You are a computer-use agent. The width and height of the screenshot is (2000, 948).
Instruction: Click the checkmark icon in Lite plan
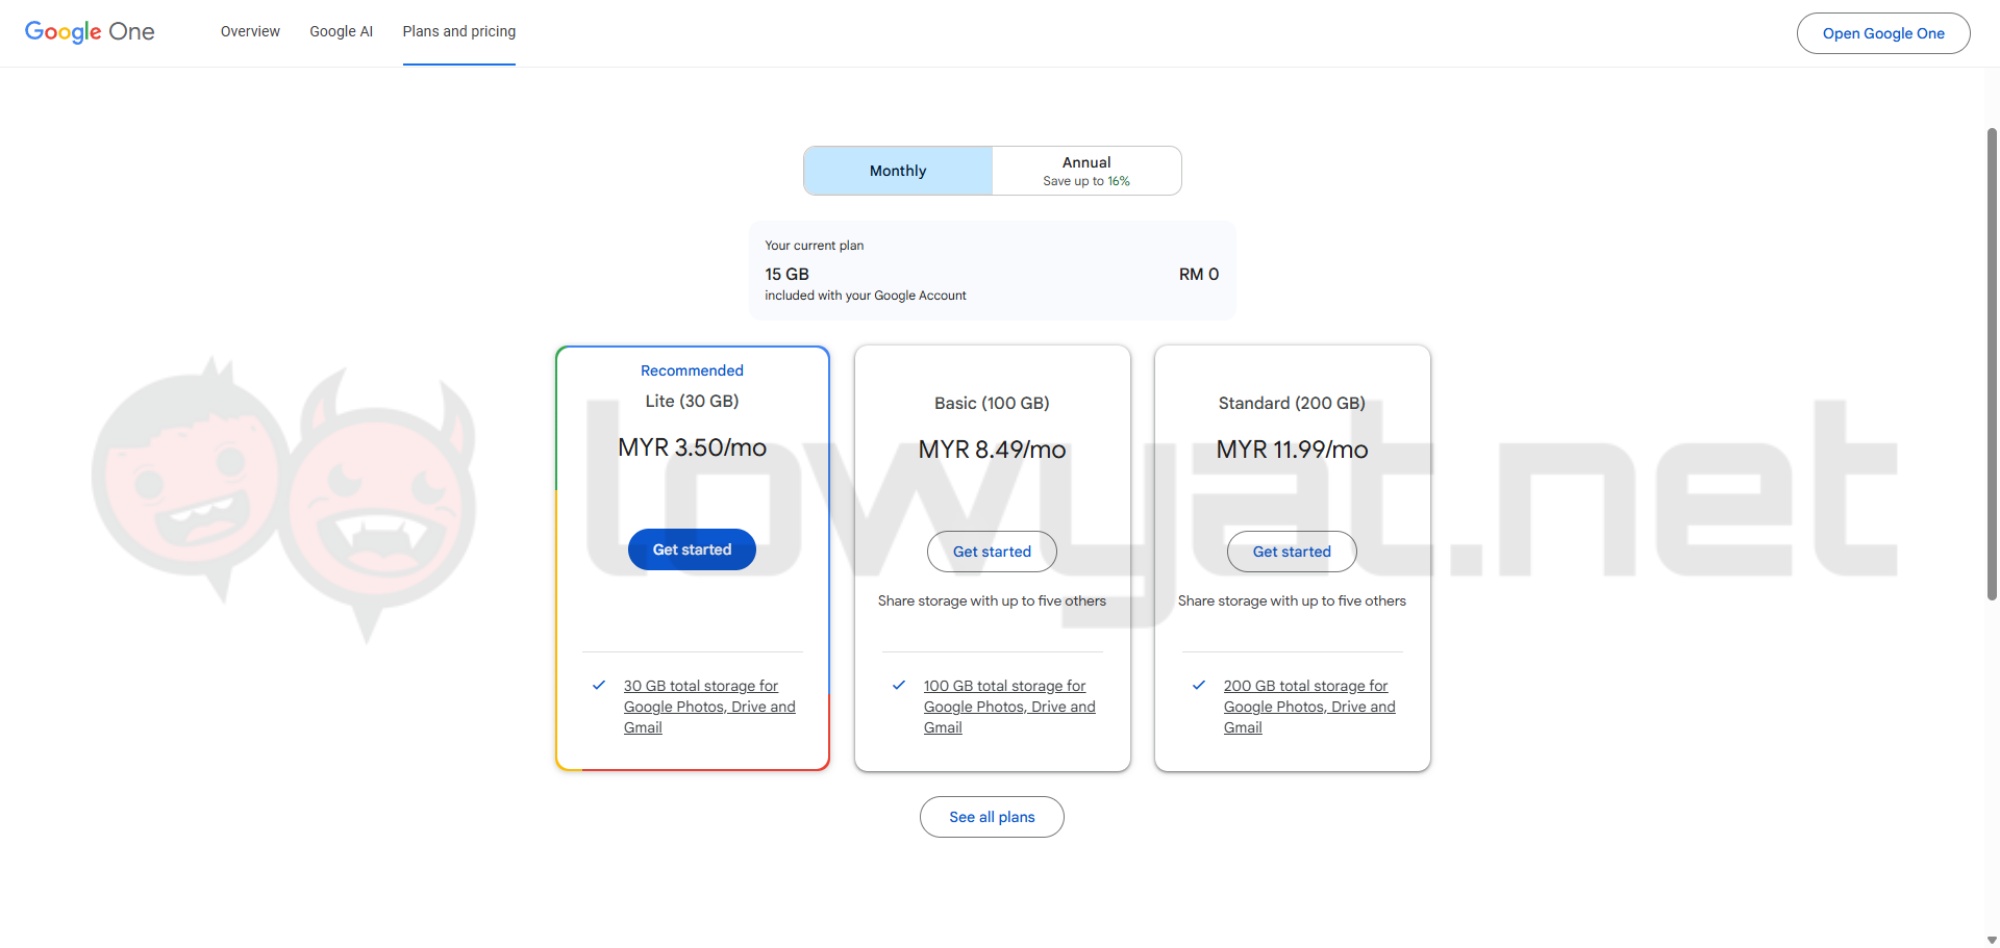coord(599,685)
